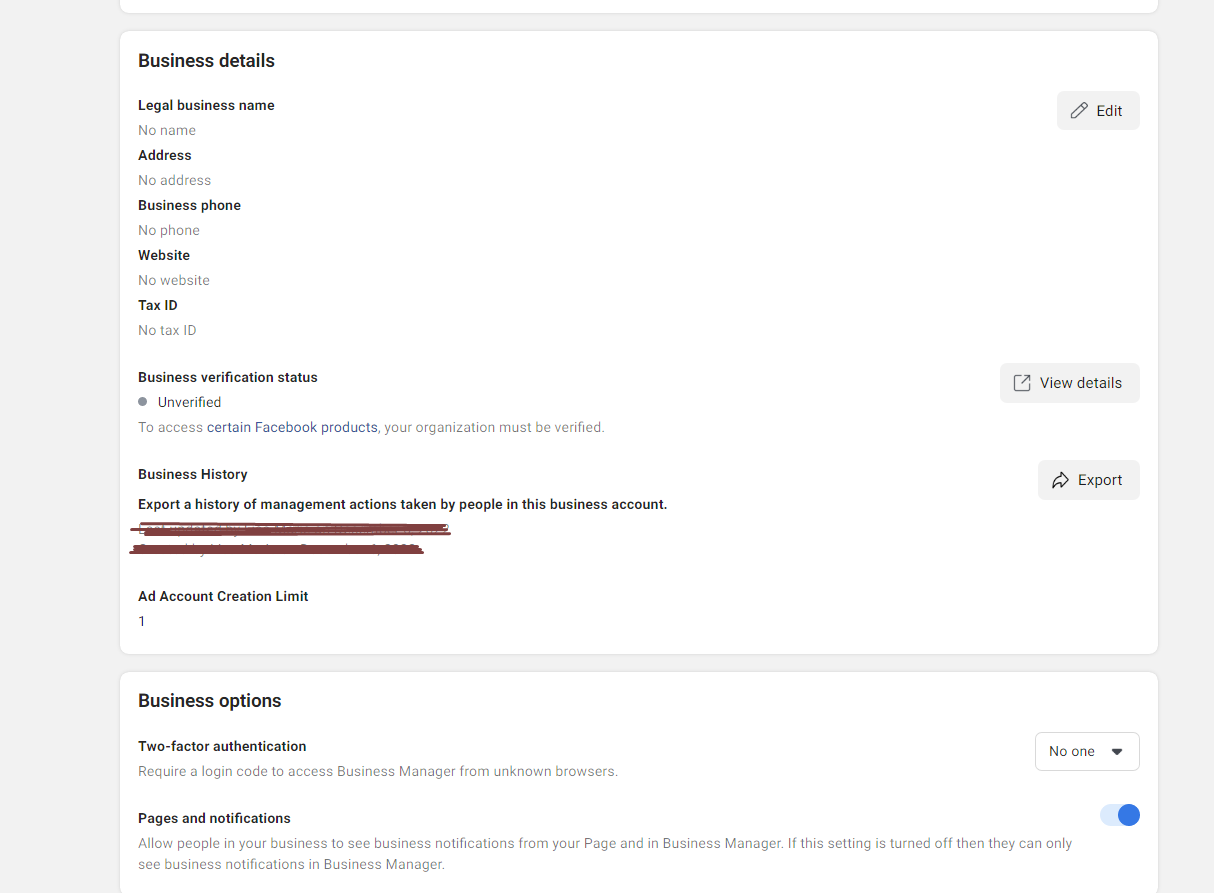Export the business history

[1089, 480]
